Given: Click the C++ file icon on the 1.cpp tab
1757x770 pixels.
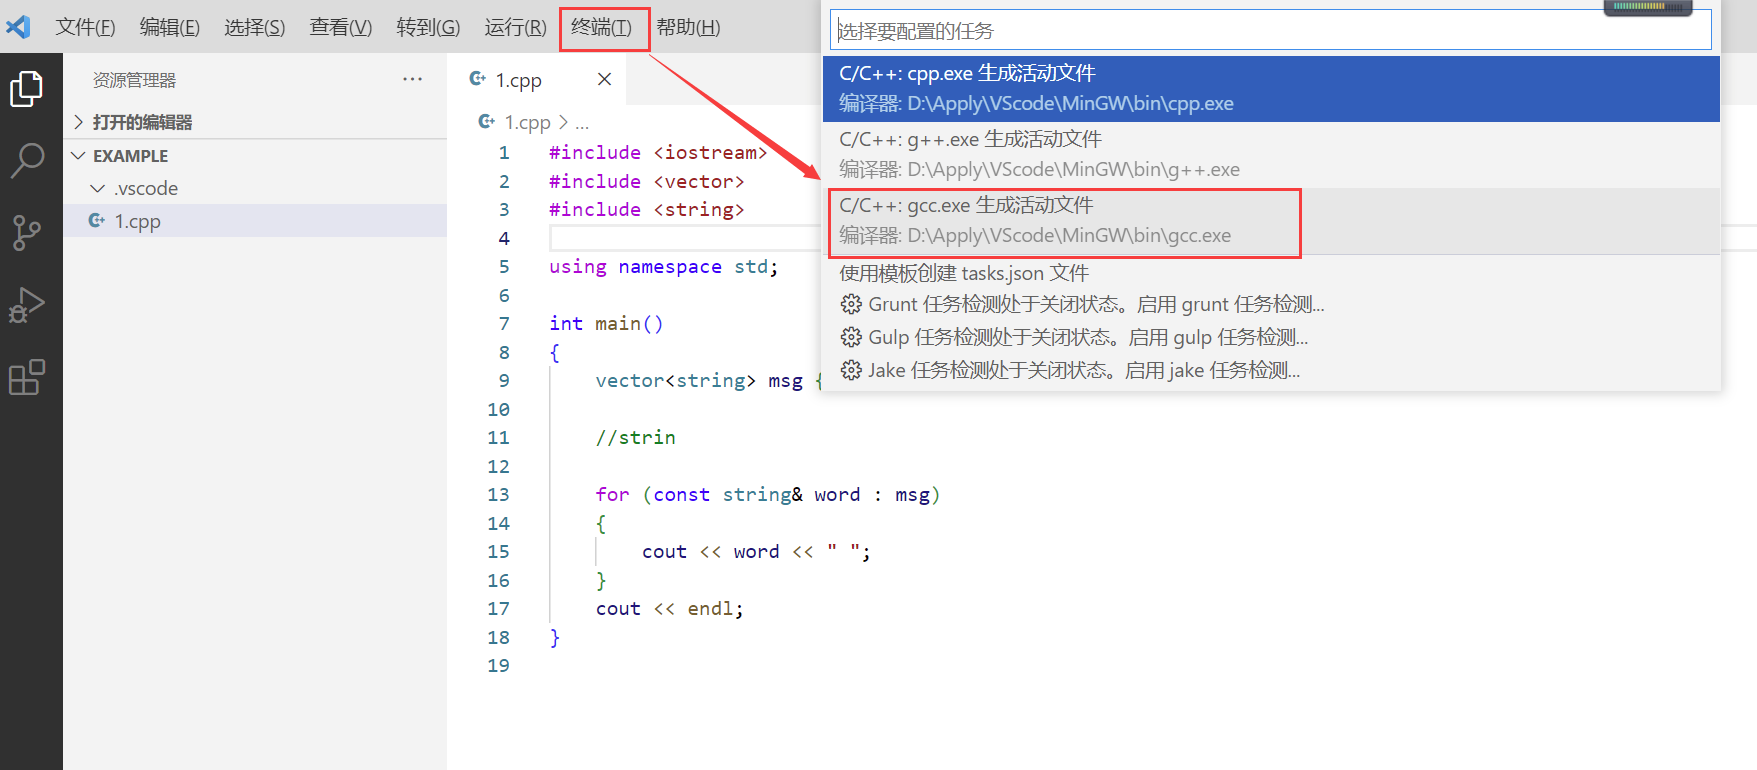Looking at the screenshot, I should pyautogui.click(x=478, y=78).
